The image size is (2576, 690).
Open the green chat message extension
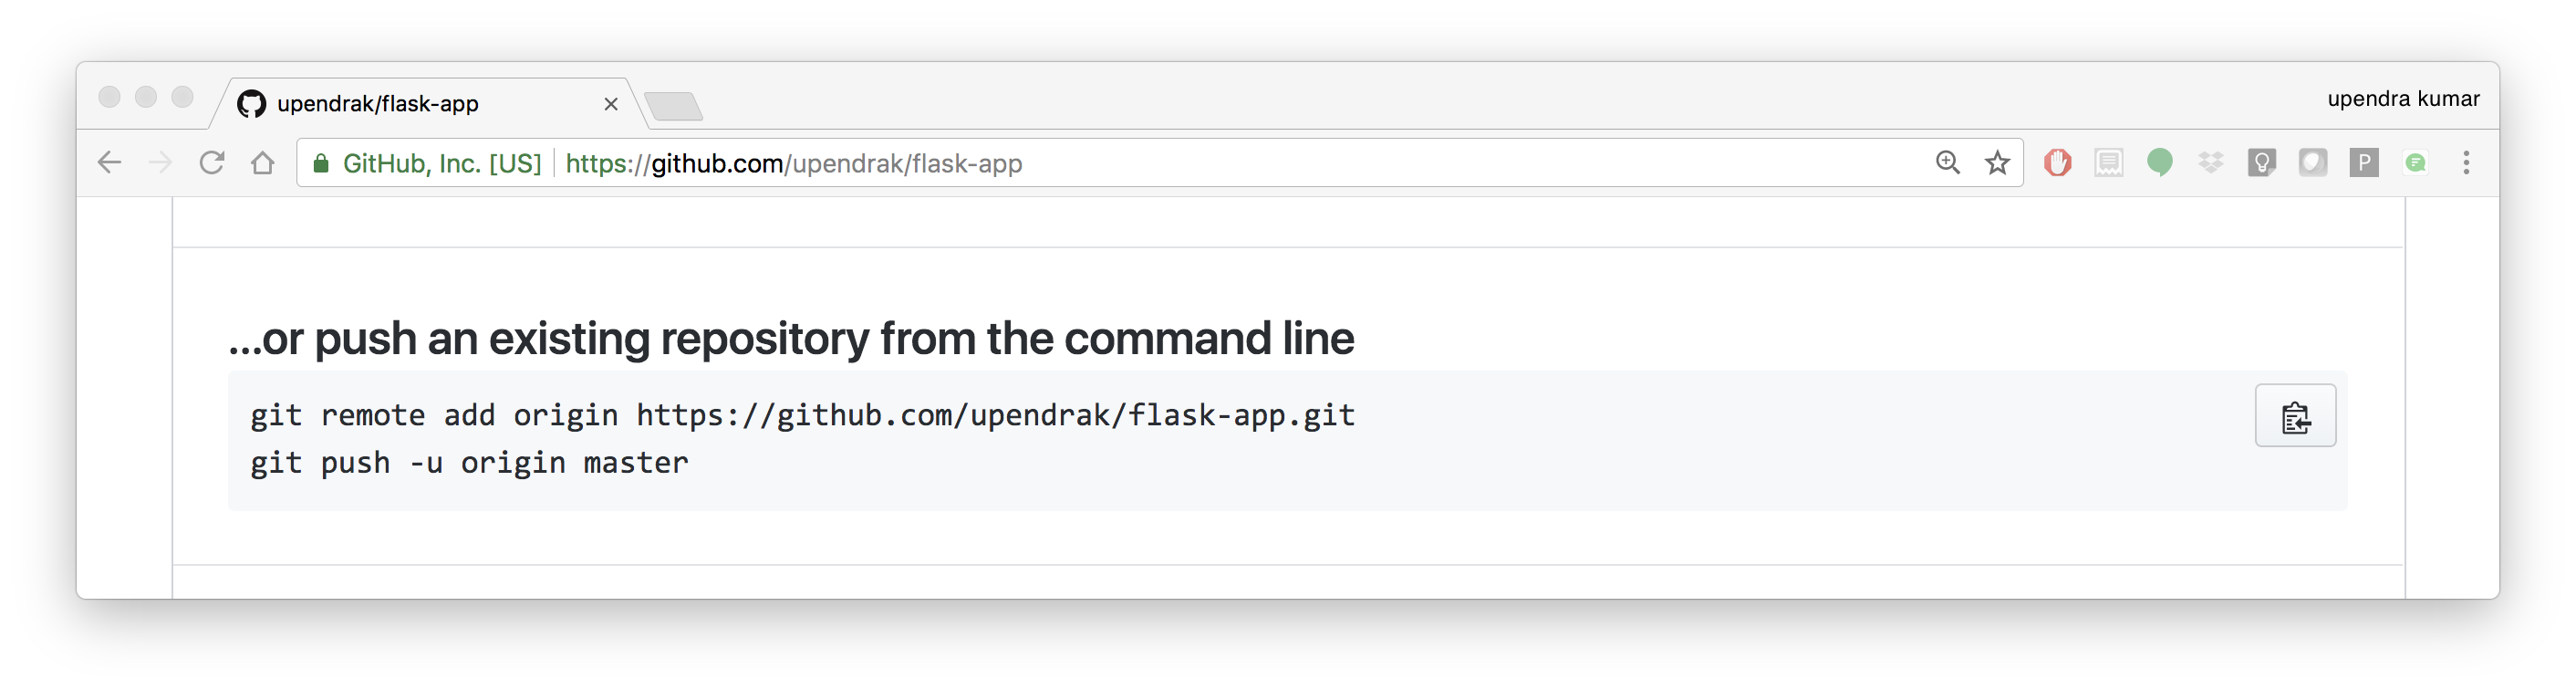(2415, 162)
